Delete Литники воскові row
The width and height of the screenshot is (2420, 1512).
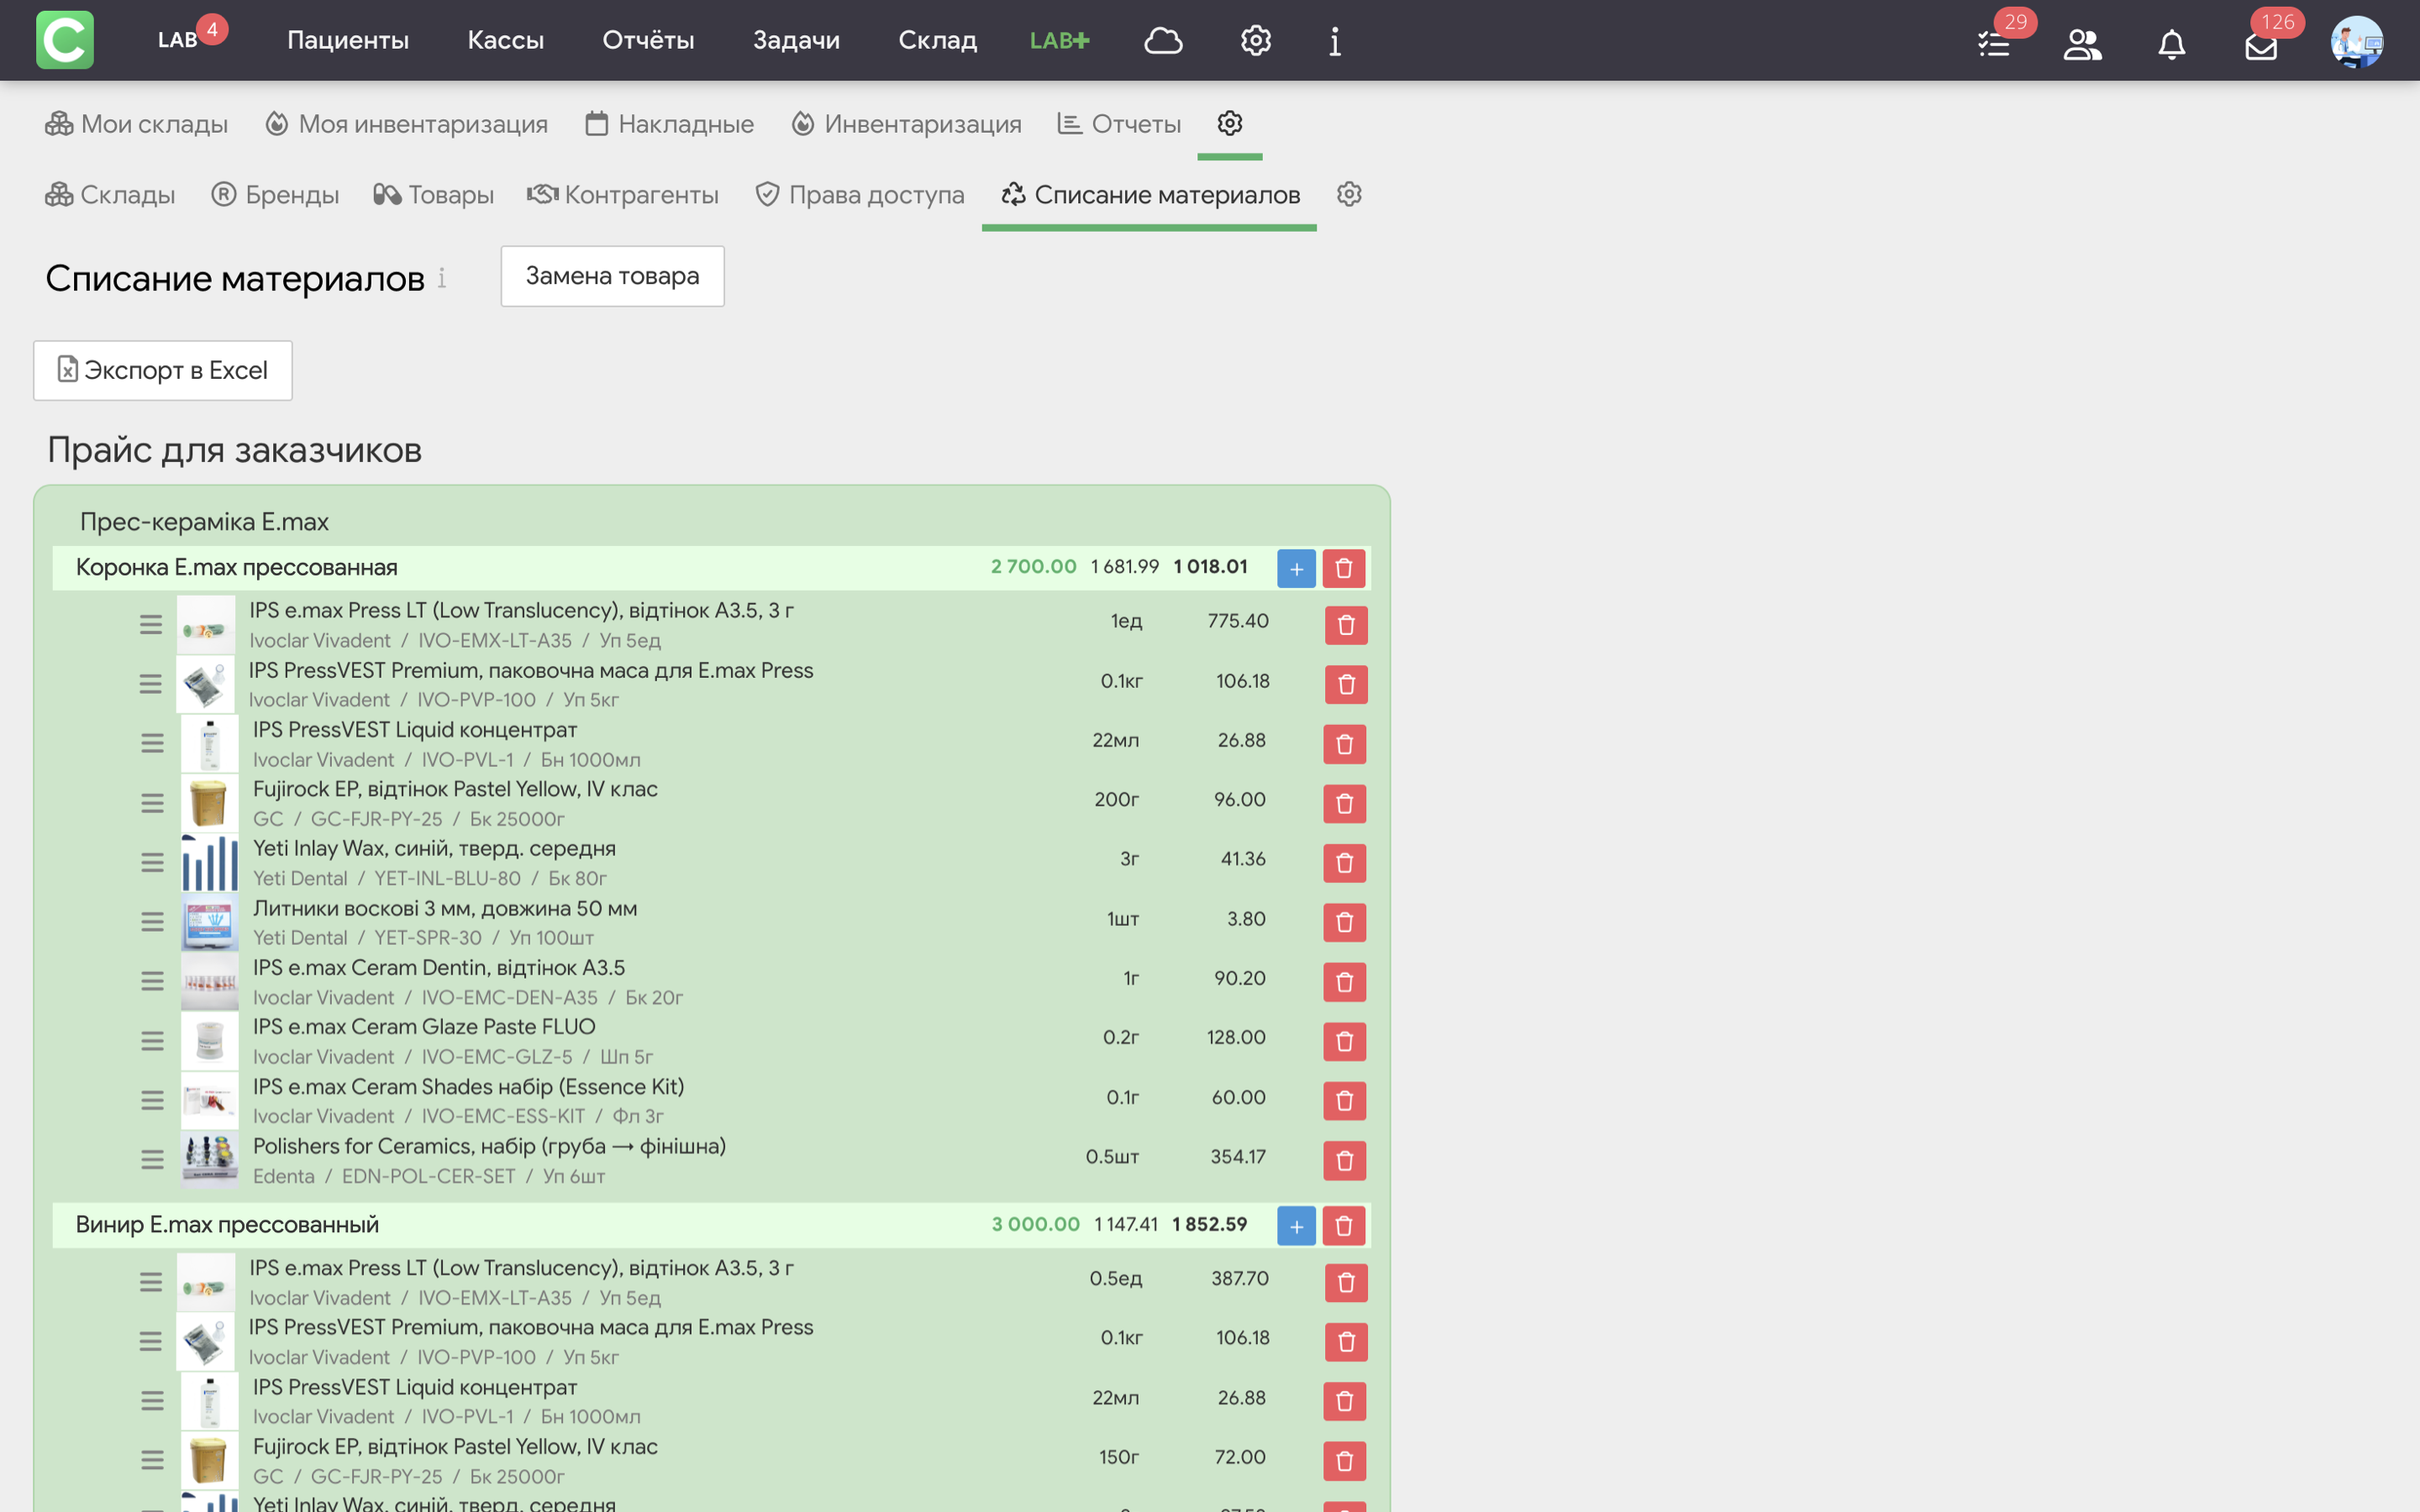coord(1345,922)
